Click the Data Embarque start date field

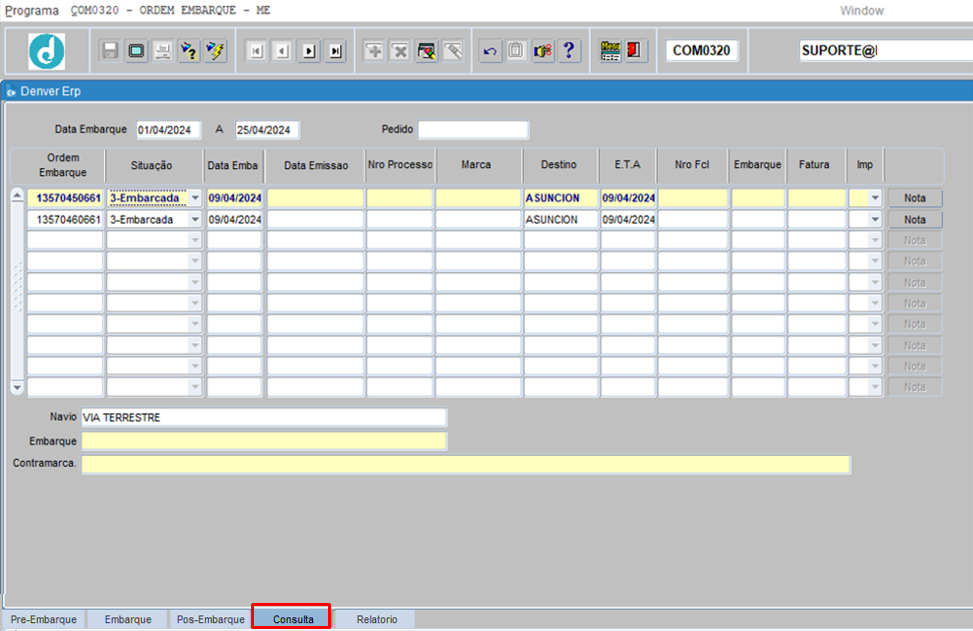168,130
